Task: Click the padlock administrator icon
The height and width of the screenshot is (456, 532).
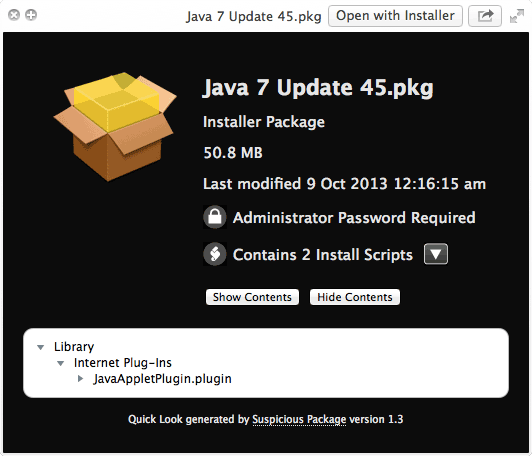Action: pyautogui.click(x=215, y=217)
